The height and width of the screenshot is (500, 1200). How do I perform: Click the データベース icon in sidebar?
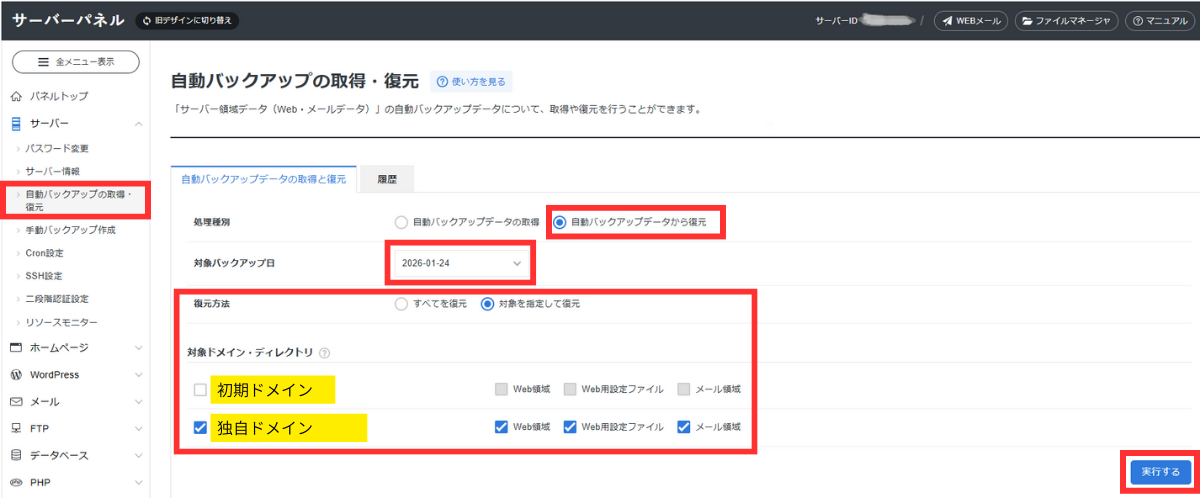click(x=16, y=456)
